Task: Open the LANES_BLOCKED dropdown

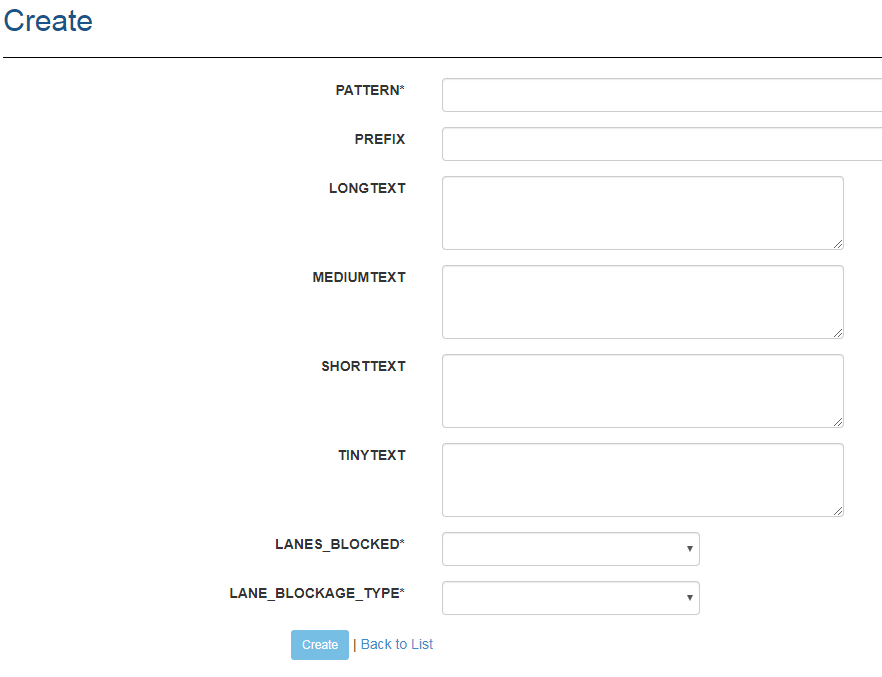Action: tap(570, 549)
